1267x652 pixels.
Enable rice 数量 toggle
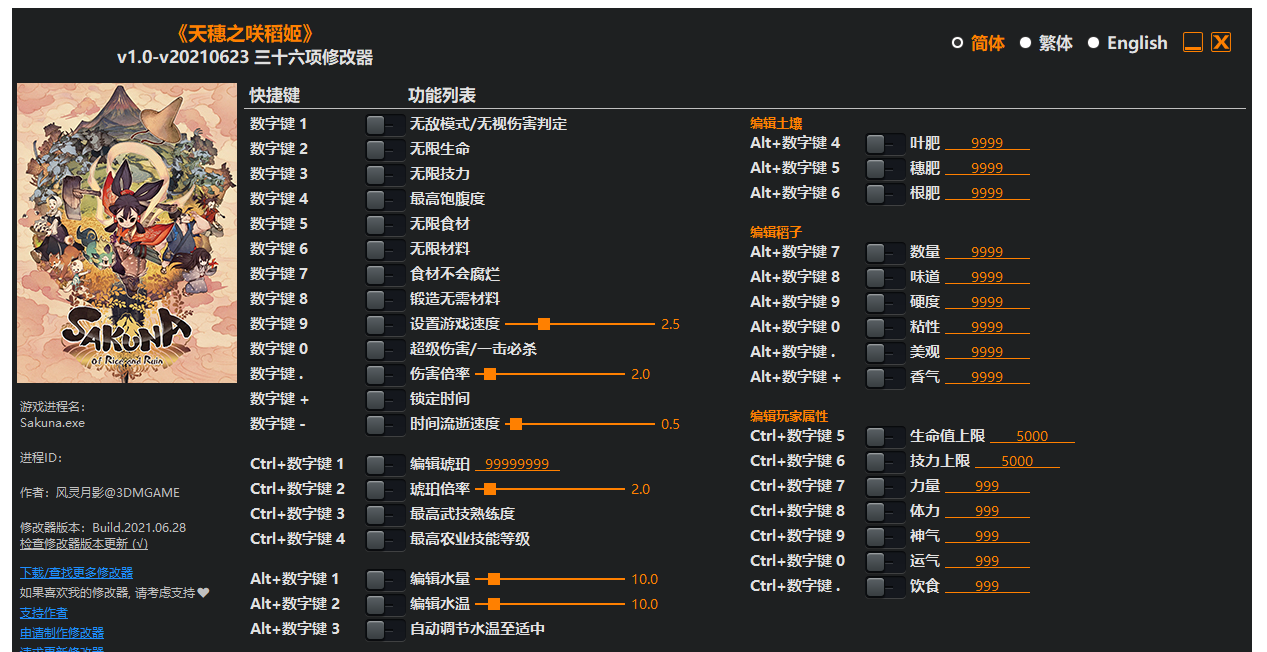(885, 252)
